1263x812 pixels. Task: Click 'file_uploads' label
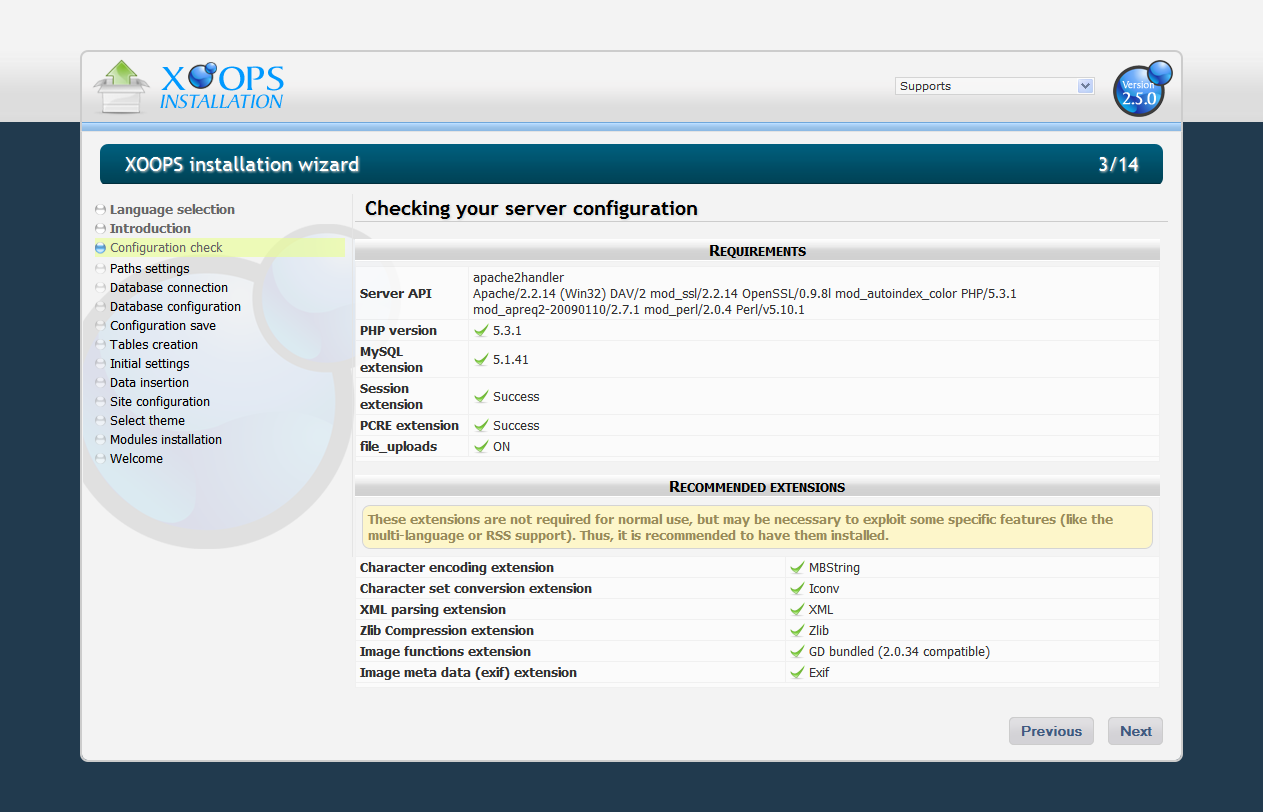(x=398, y=446)
